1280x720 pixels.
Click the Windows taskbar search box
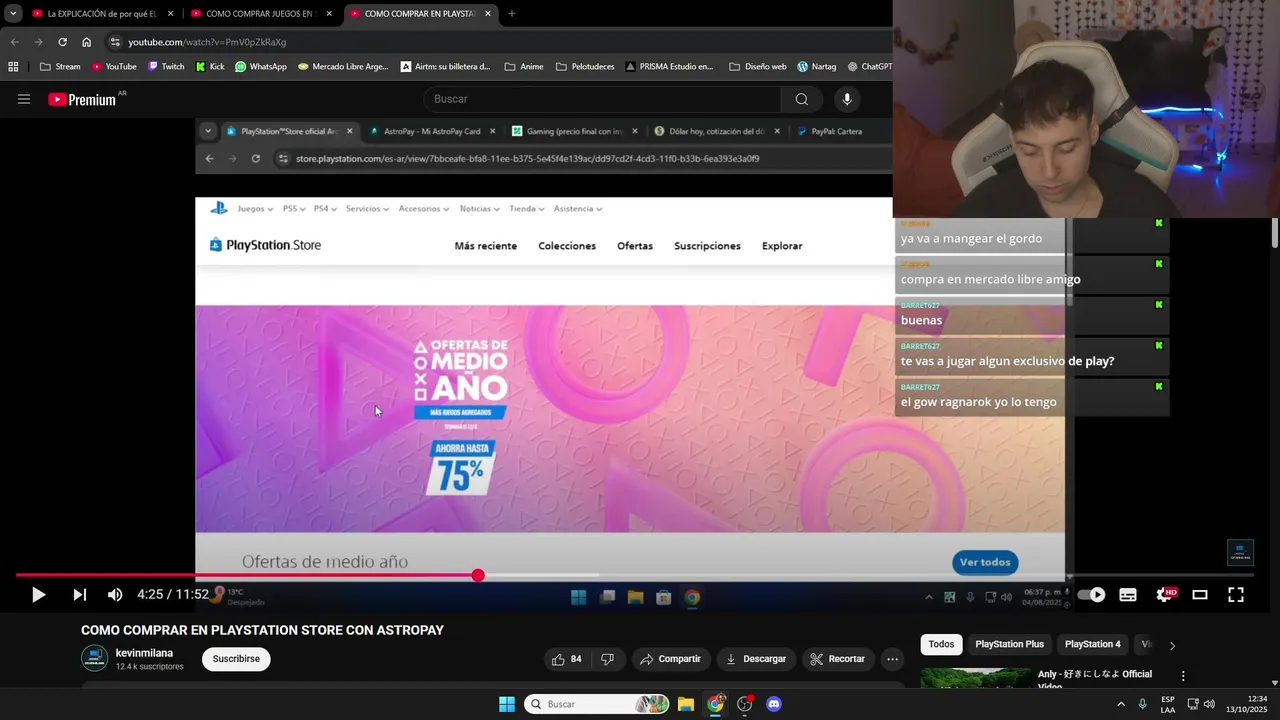(597, 704)
